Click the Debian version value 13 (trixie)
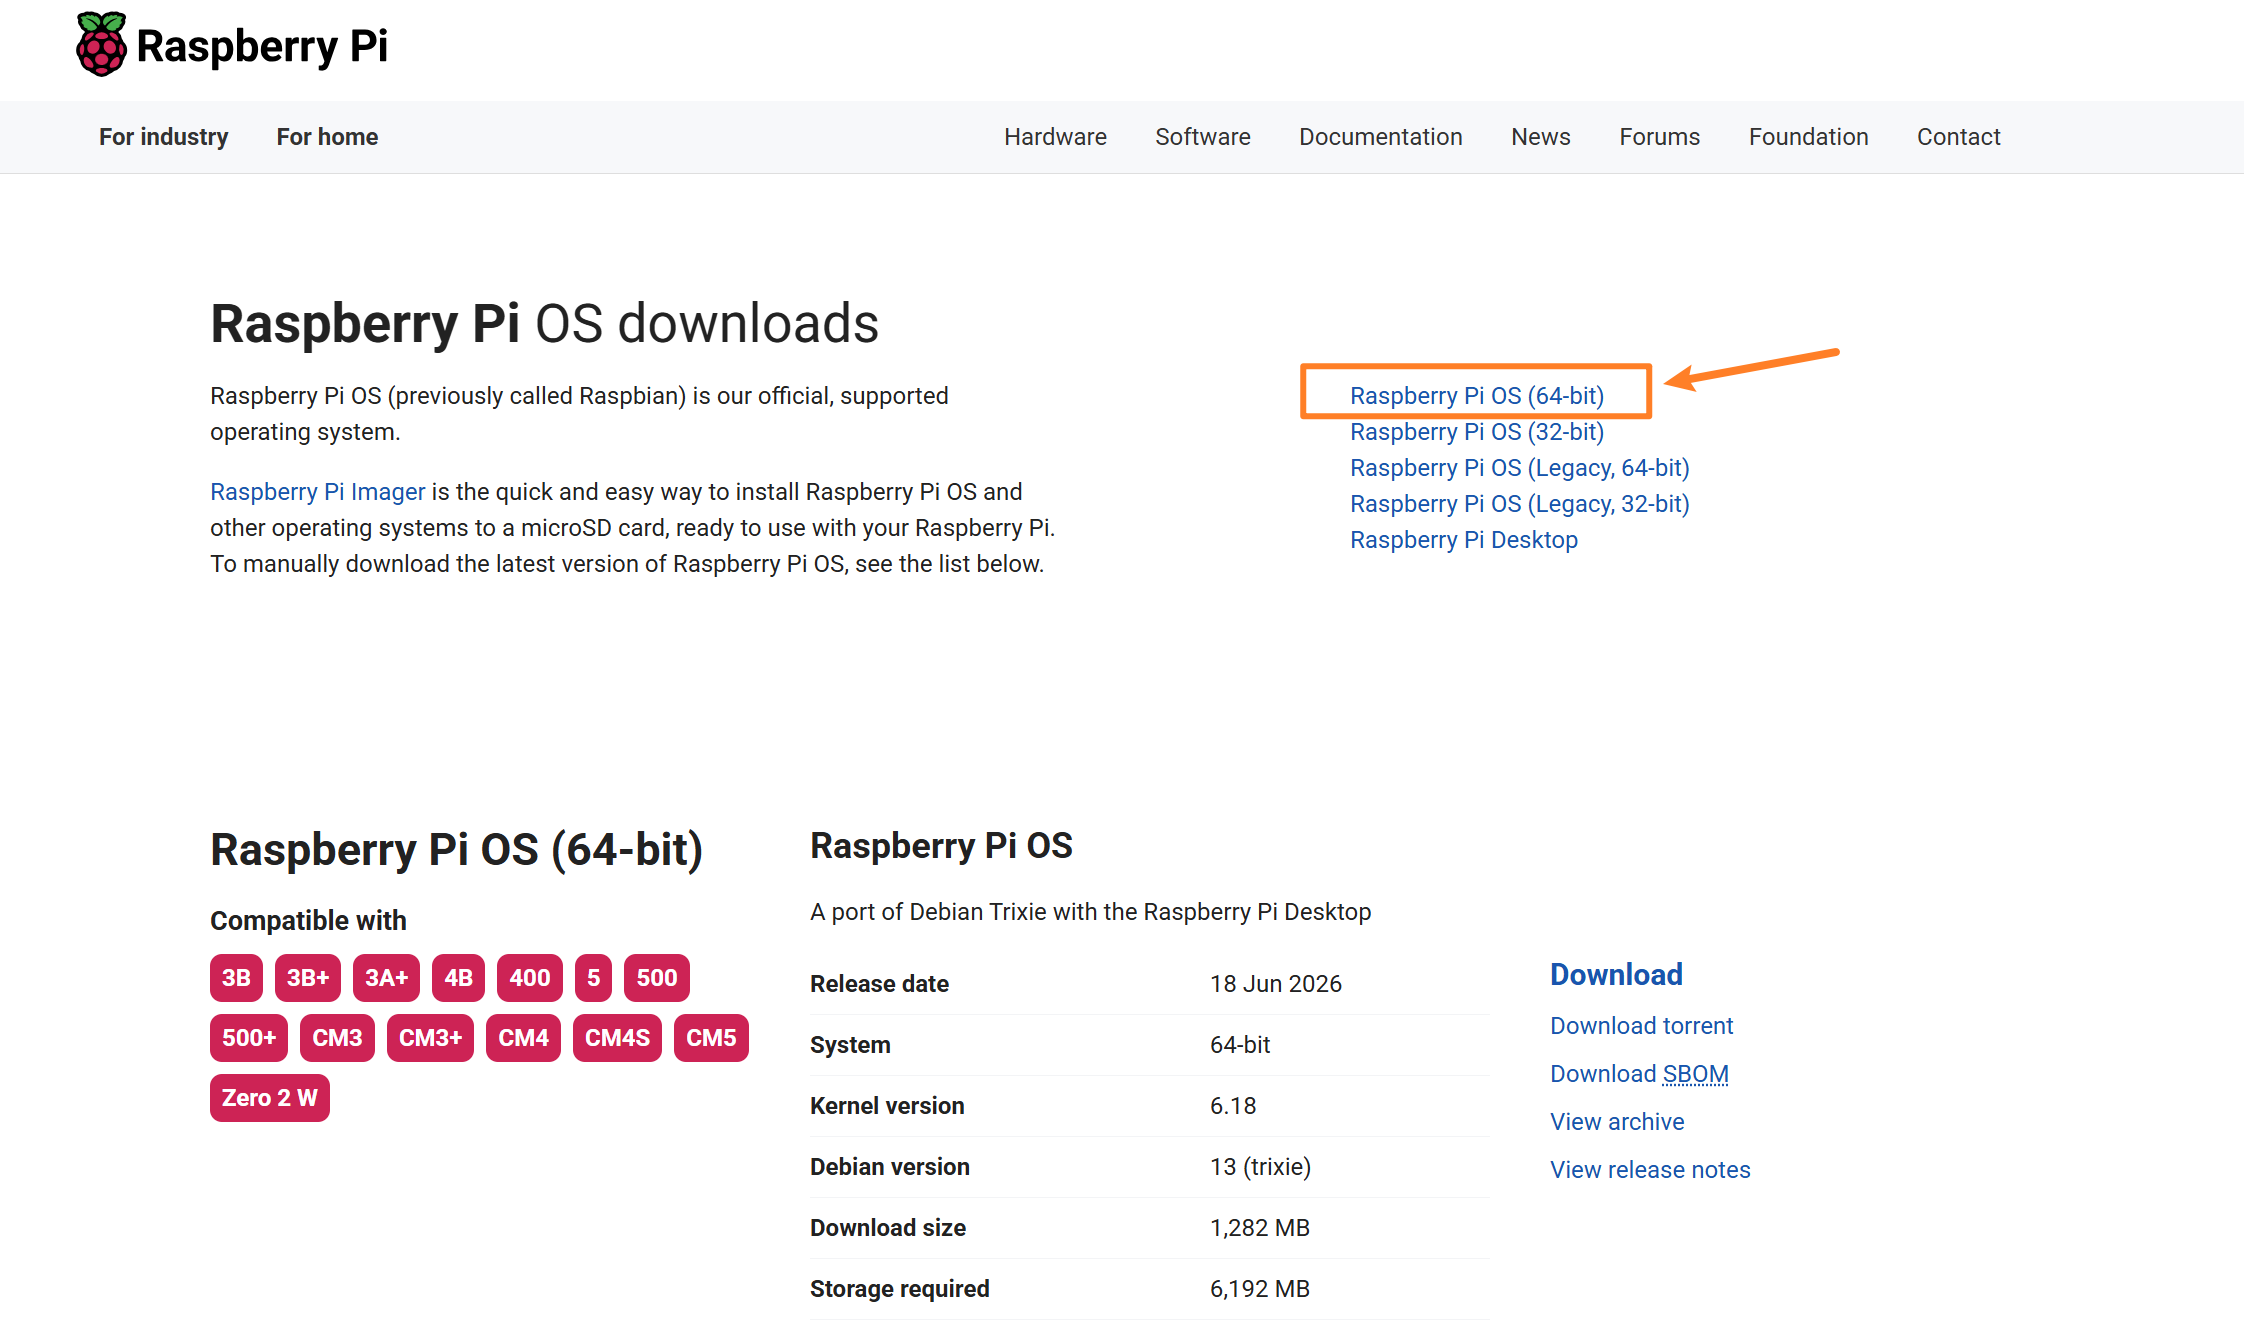This screenshot has width=2244, height=1325. point(1260,1167)
